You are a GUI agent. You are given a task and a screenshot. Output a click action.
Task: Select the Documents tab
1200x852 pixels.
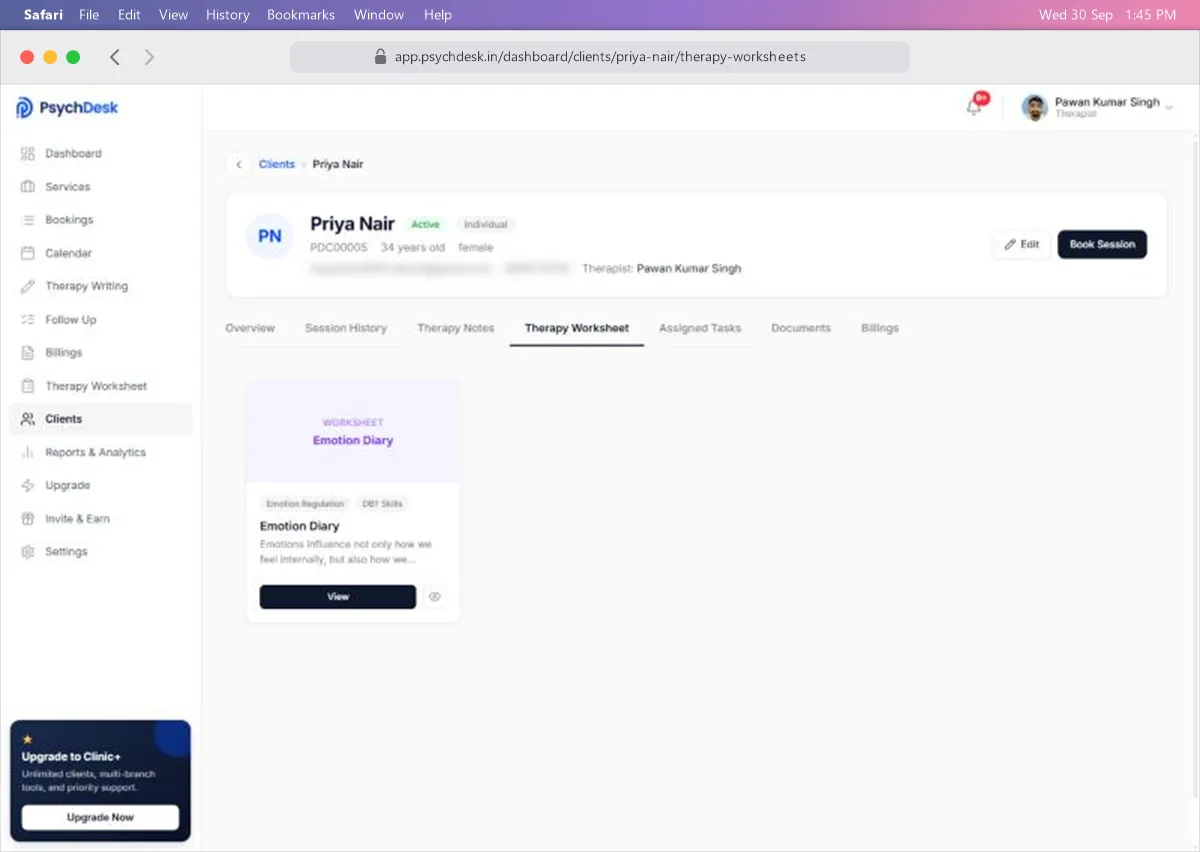(801, 328)
